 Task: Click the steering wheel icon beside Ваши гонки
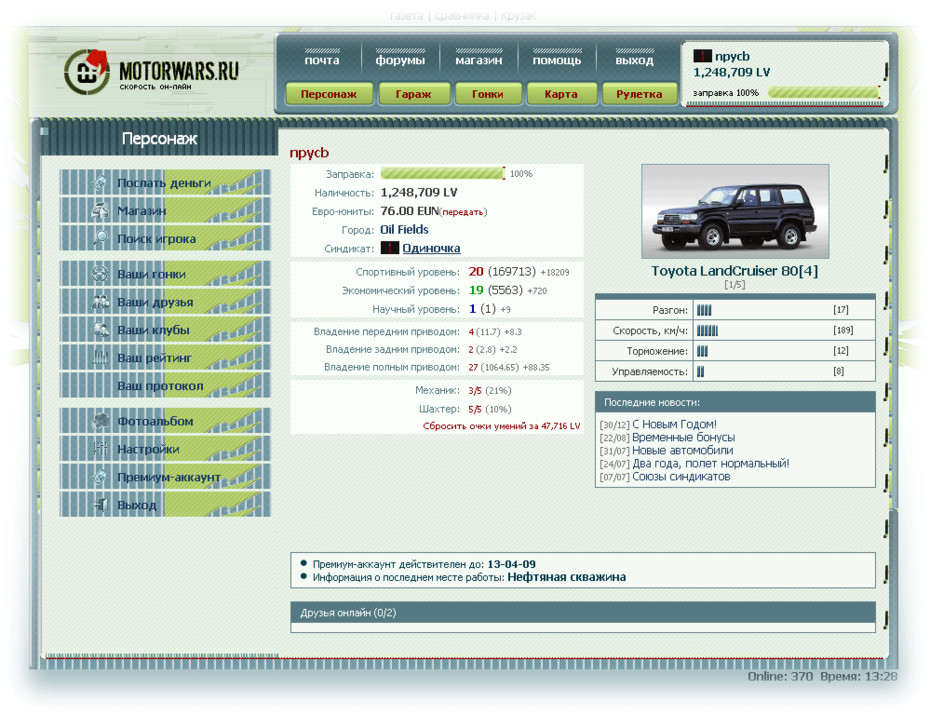click(x=100, y=274)
